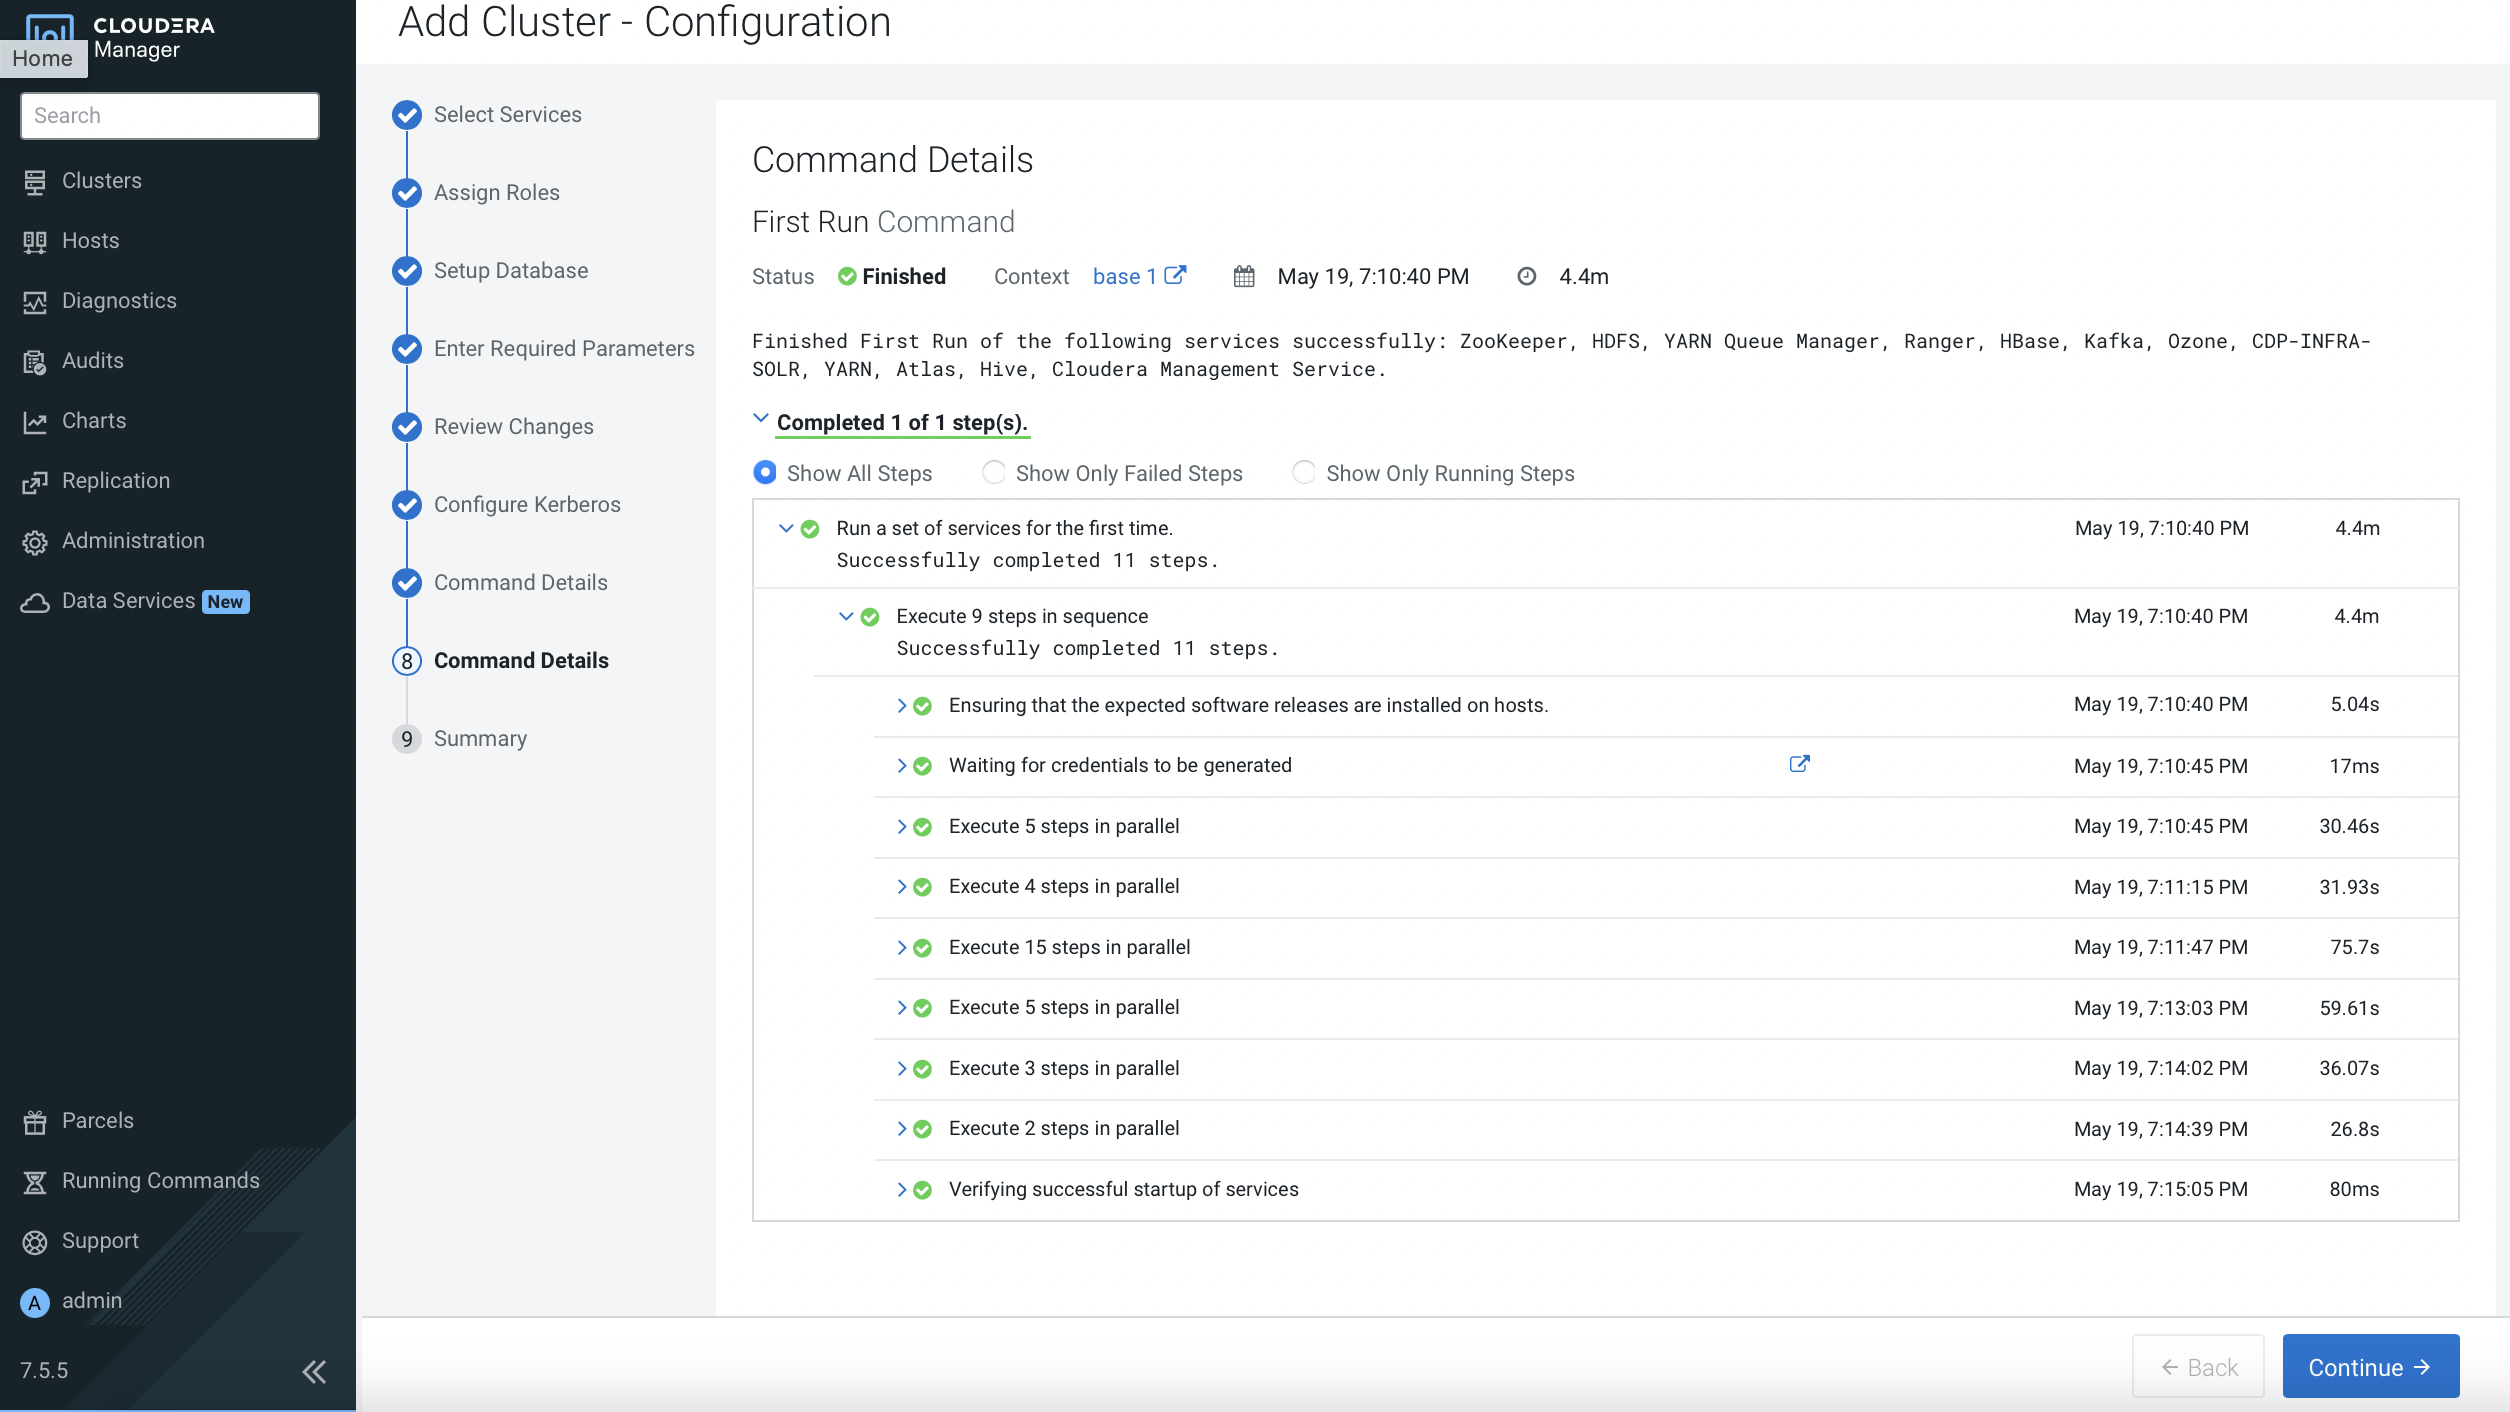Click the Search input field

[170, 116]
